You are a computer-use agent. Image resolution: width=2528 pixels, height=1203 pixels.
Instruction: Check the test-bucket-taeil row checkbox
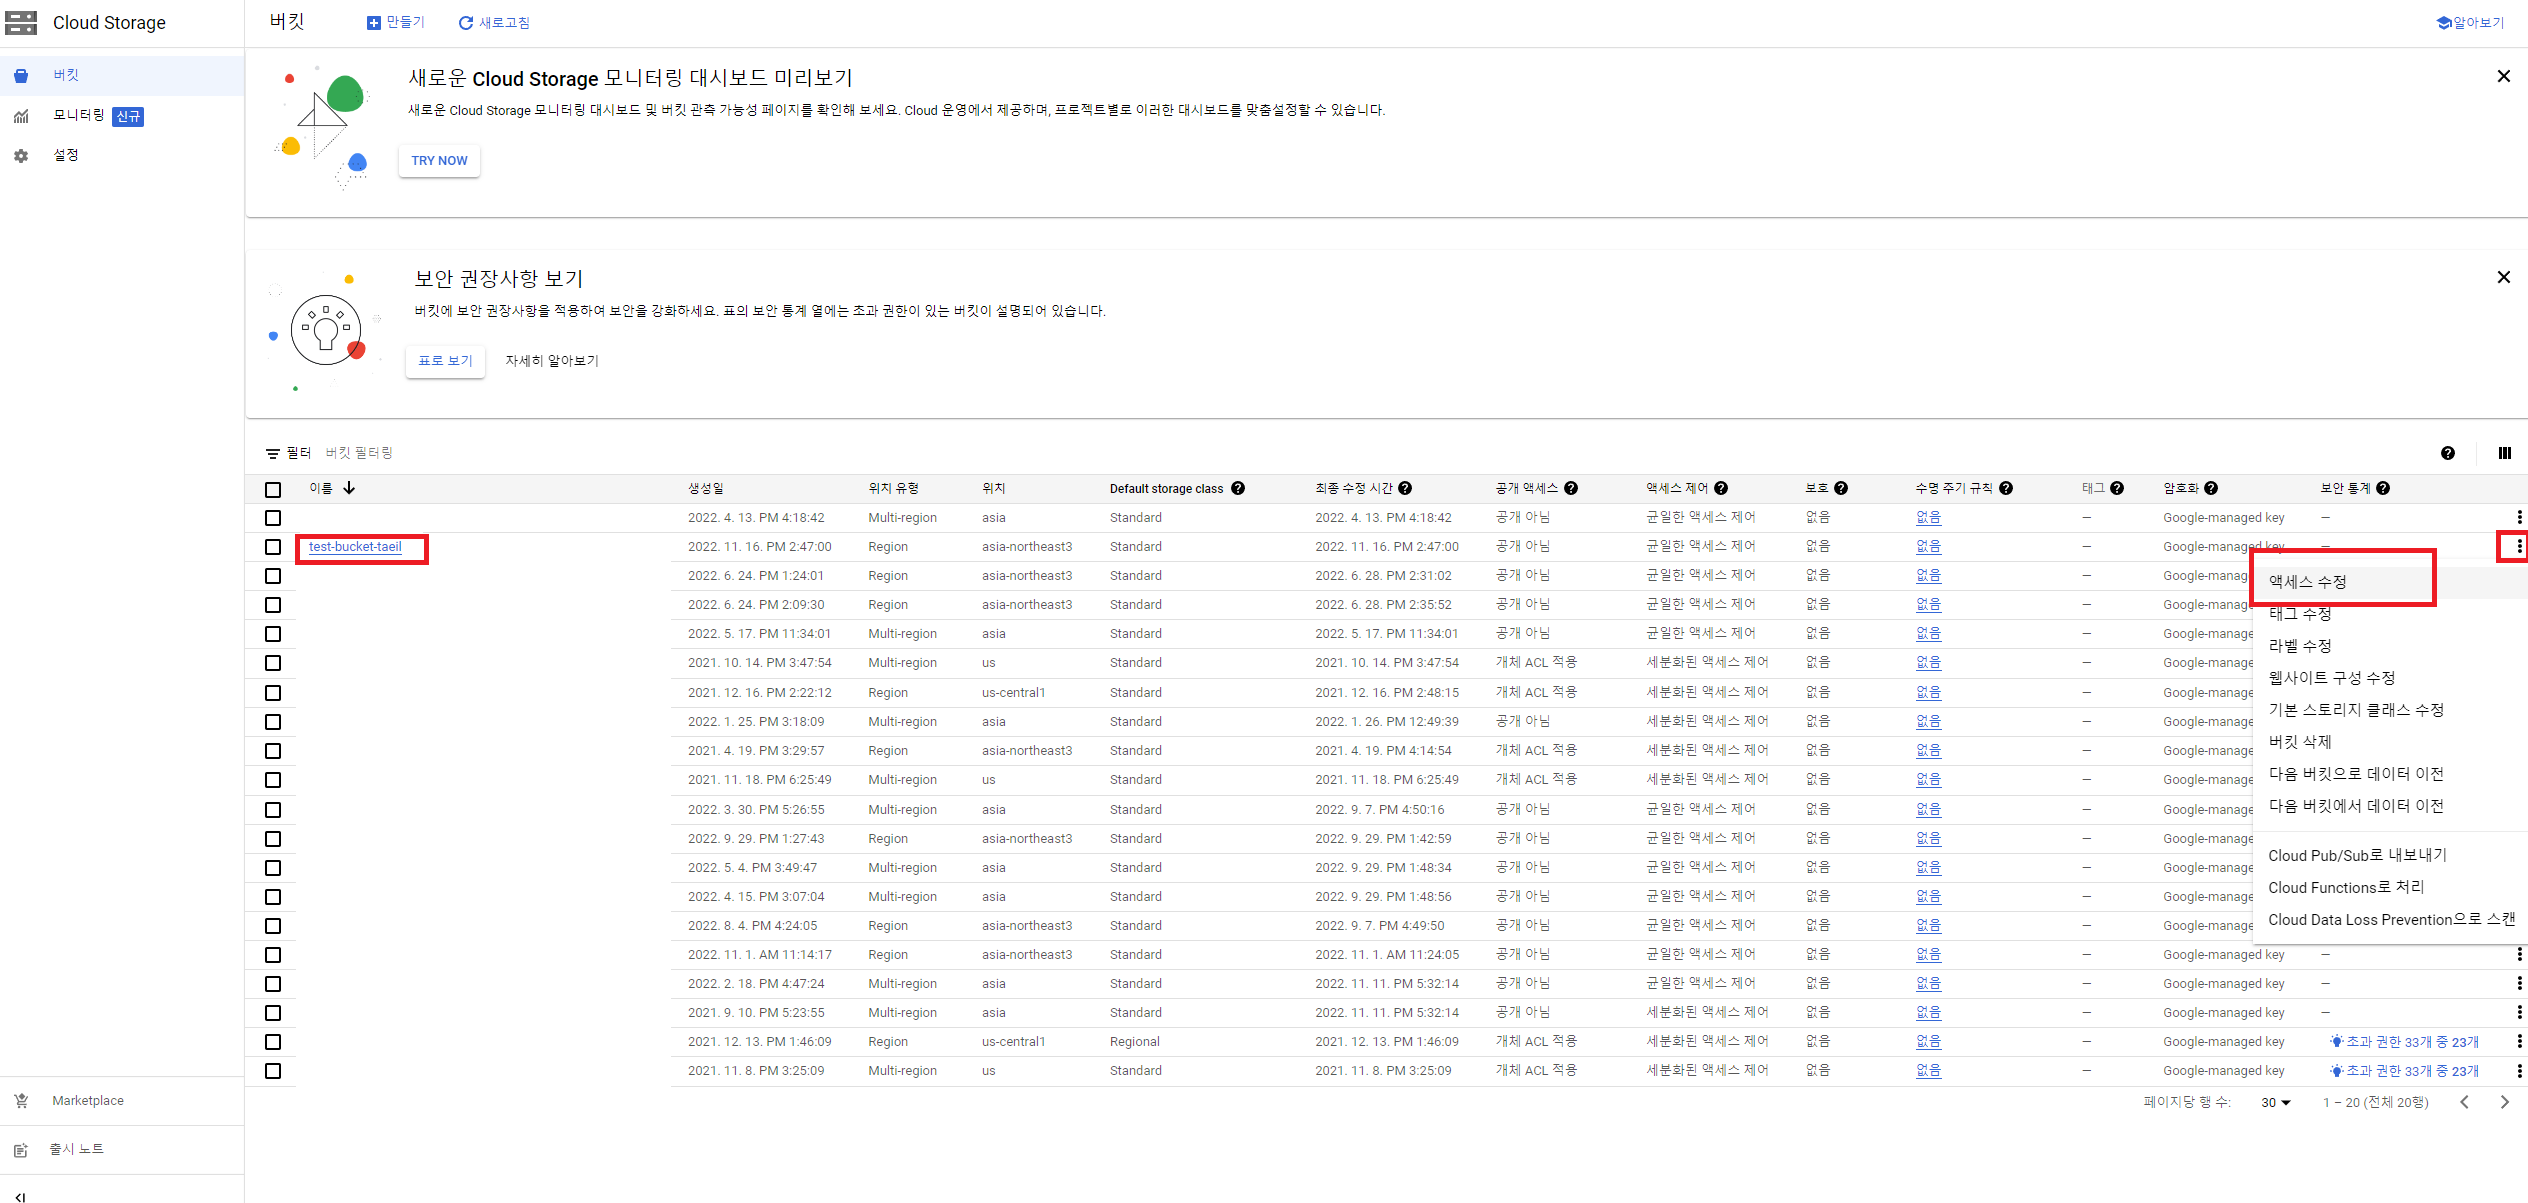click(x=273, y=547)
